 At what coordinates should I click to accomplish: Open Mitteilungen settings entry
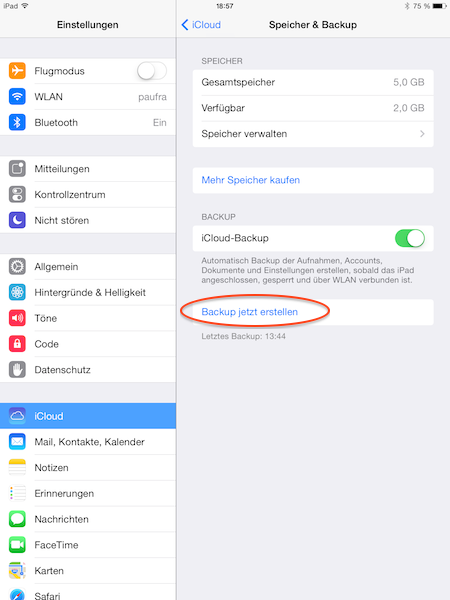88,169
